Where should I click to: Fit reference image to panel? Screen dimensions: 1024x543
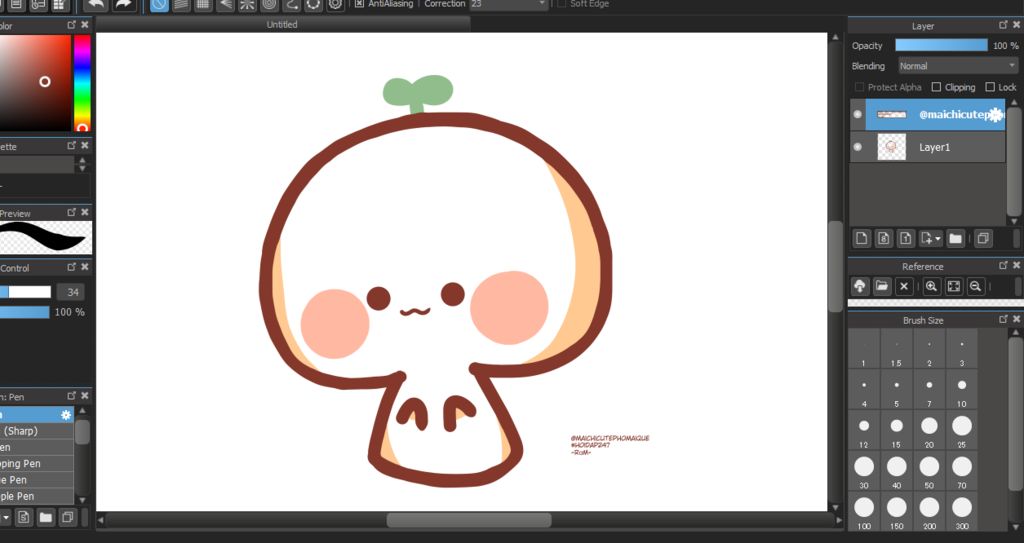click(953, 286)
